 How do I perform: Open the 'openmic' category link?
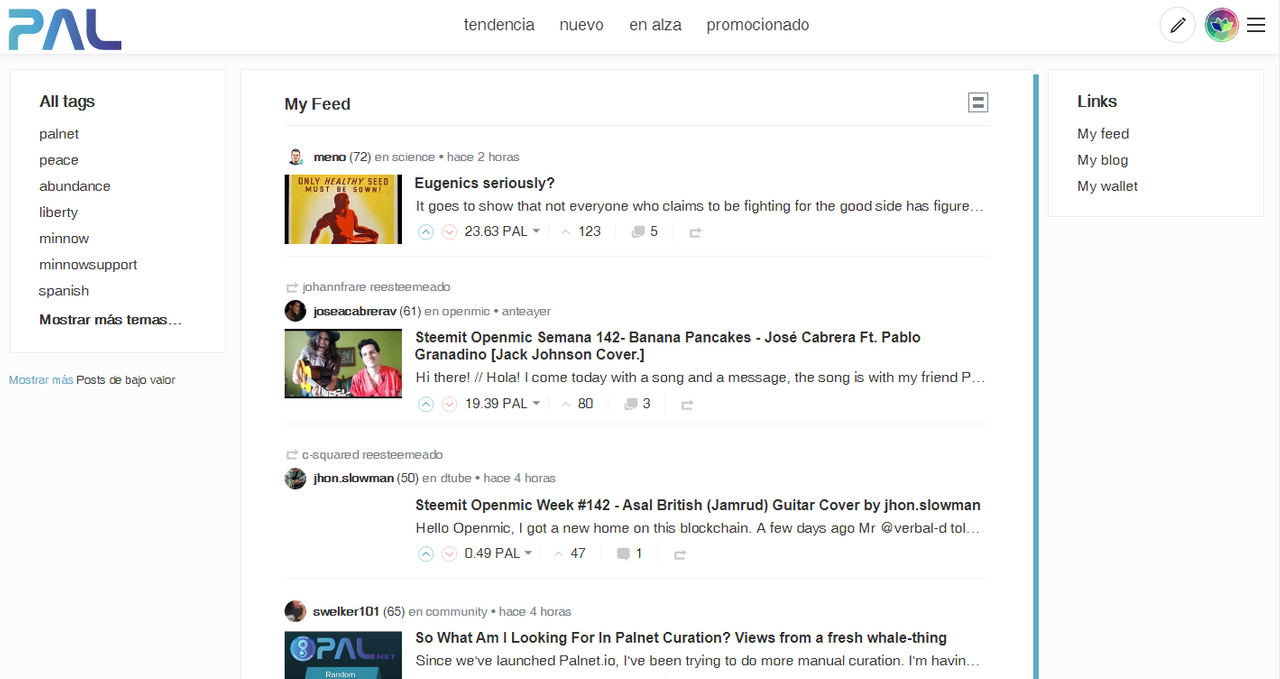tap(466, 311)
